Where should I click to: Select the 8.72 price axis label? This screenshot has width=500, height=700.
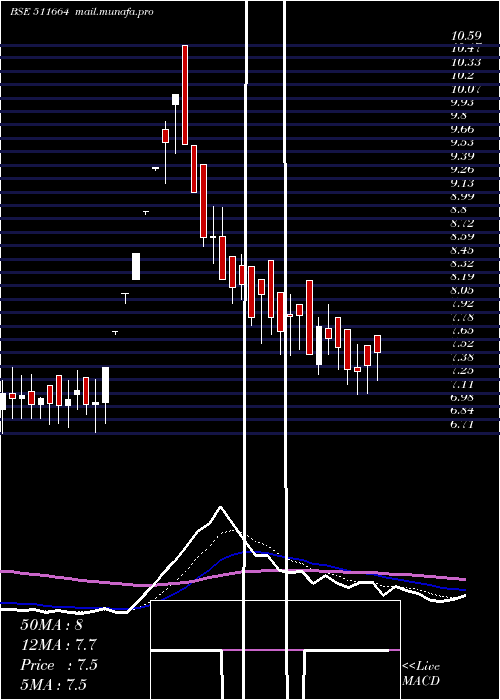pyautogui.click(x=462, y=223)
